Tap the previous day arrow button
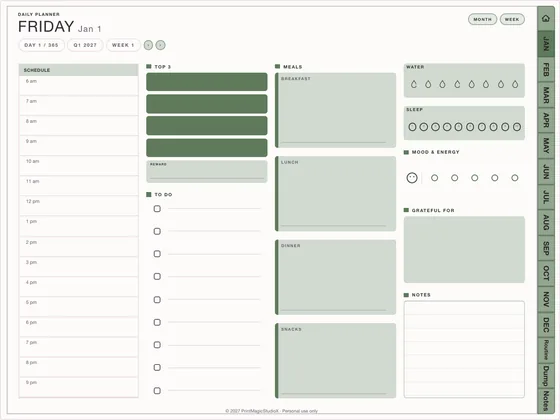Image resolution: width=560 pixels, height=420 pixels. click(x=148, y=45)
